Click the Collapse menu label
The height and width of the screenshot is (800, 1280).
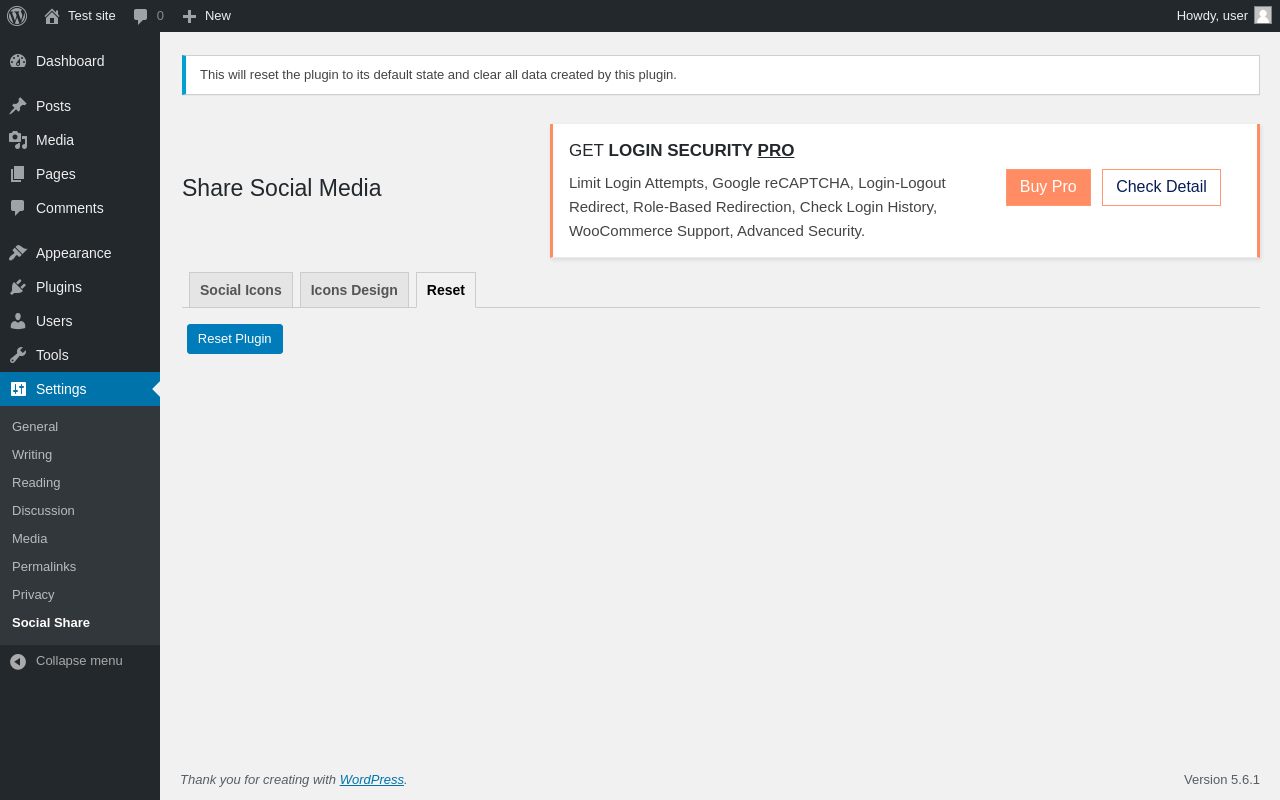click(x=79, y=661)
